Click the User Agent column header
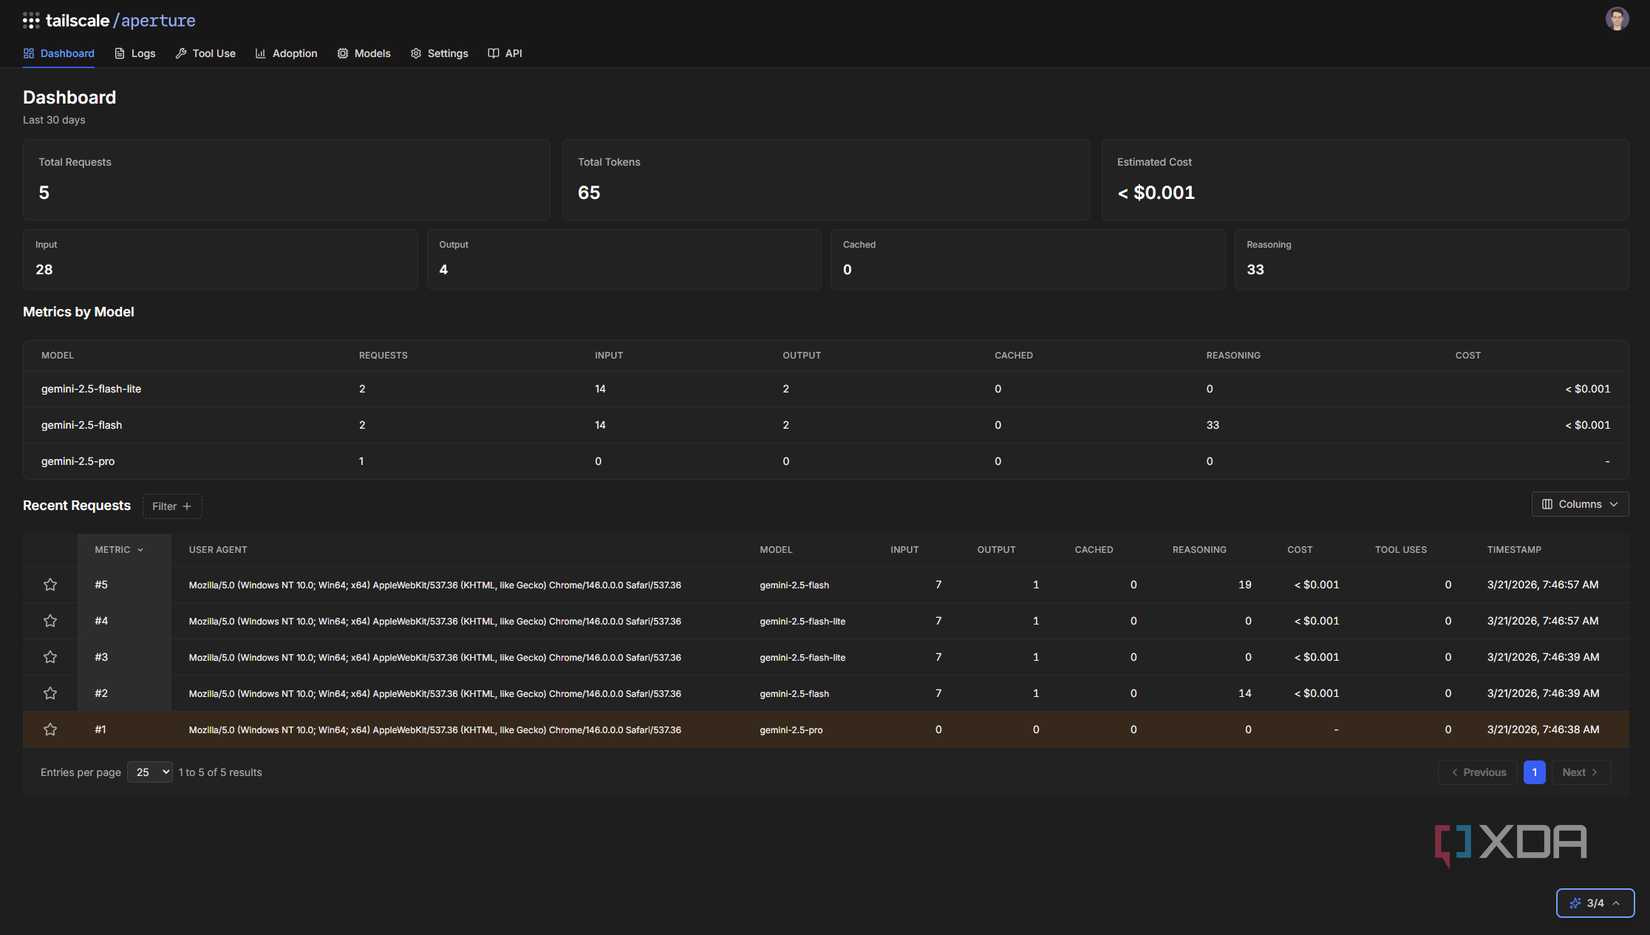The image size is (1650, 935). point(218,550)
